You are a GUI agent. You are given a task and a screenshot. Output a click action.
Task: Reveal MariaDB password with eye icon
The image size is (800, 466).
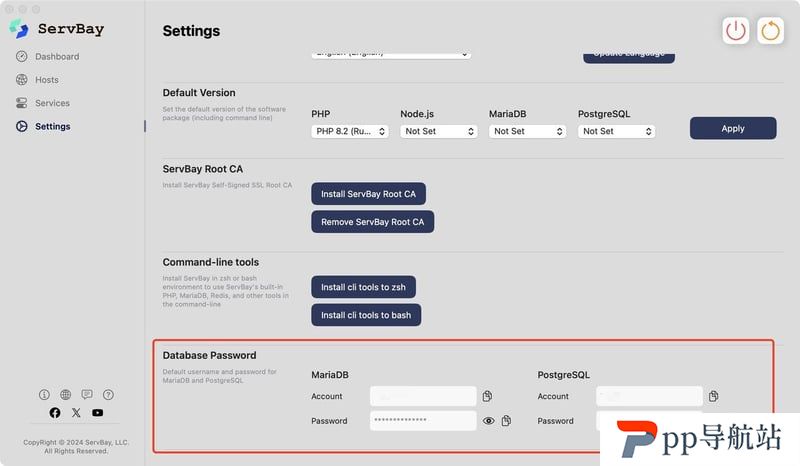click(489, 421)
